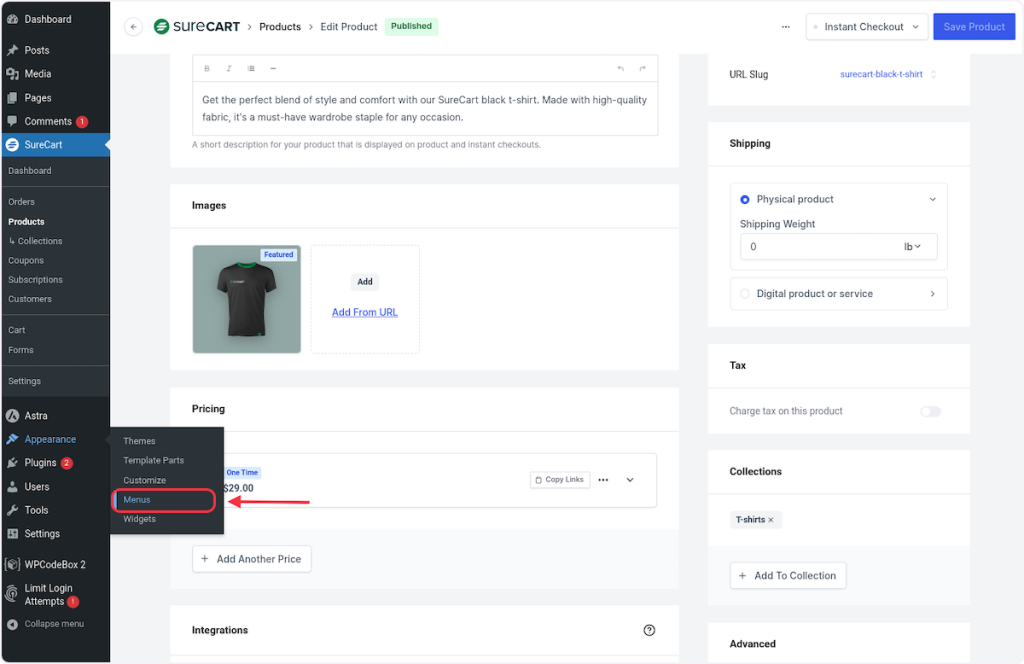This screenshot has height=664, width=1024.
Task: Select the Physical product radio button
Action: click(745, 199)
